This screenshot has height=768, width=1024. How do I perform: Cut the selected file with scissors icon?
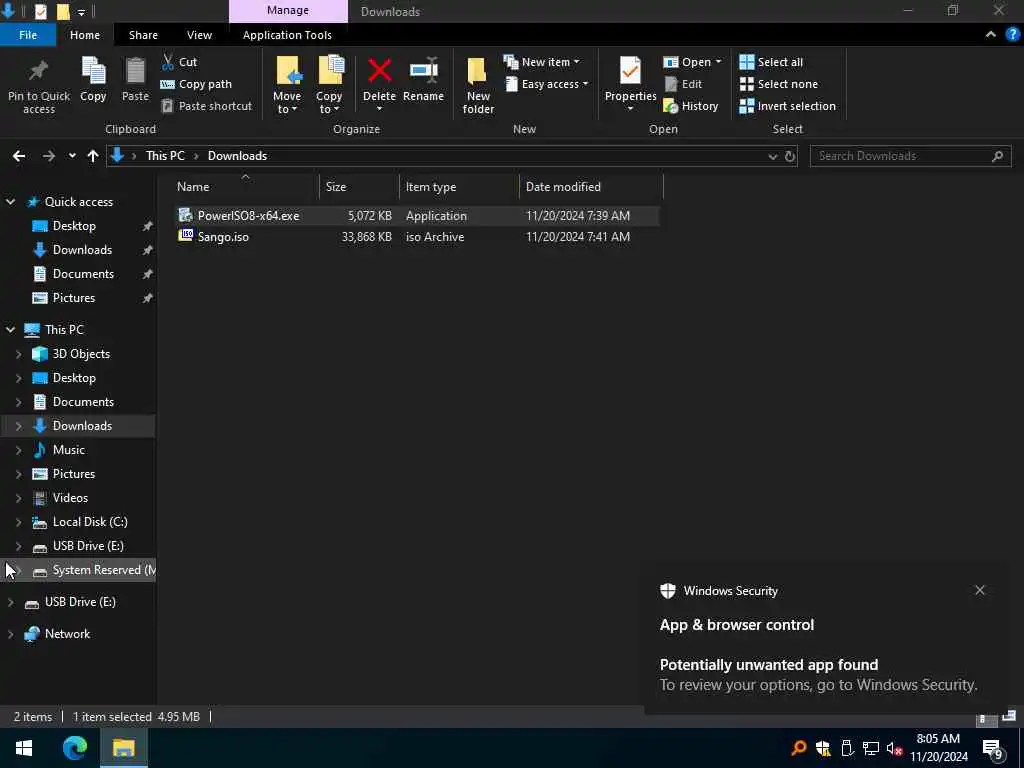pos(179,62)
